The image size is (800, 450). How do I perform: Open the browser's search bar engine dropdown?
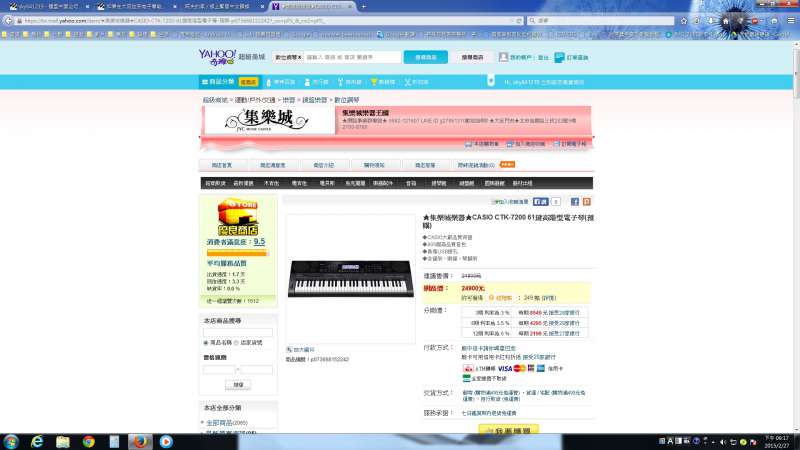tap(530, 19)
